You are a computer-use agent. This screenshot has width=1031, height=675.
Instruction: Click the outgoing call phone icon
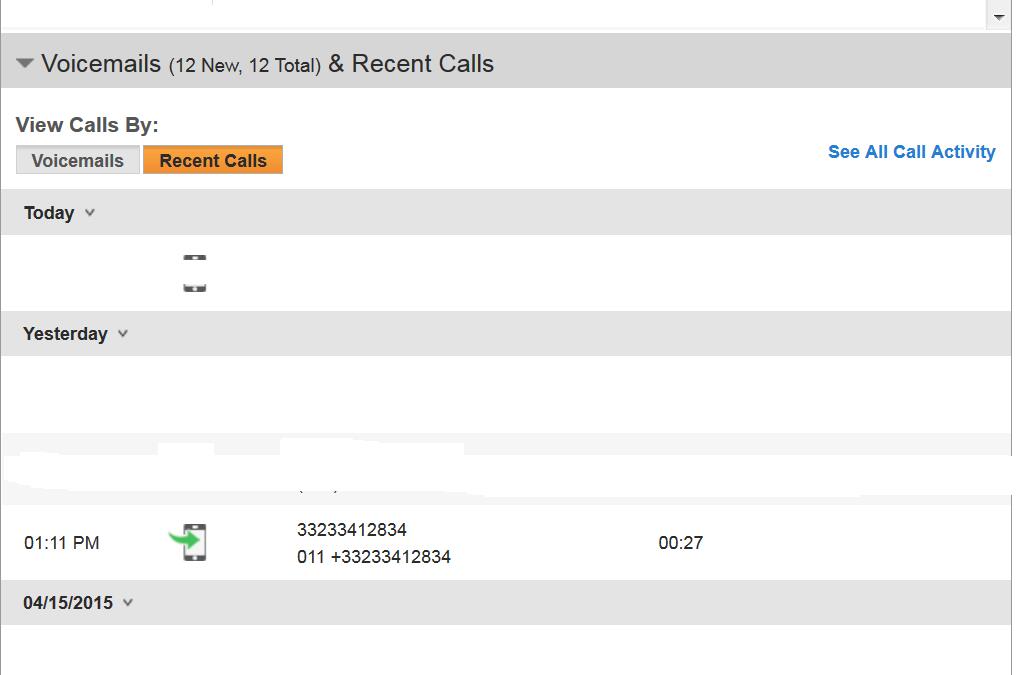tap(188, 542)
